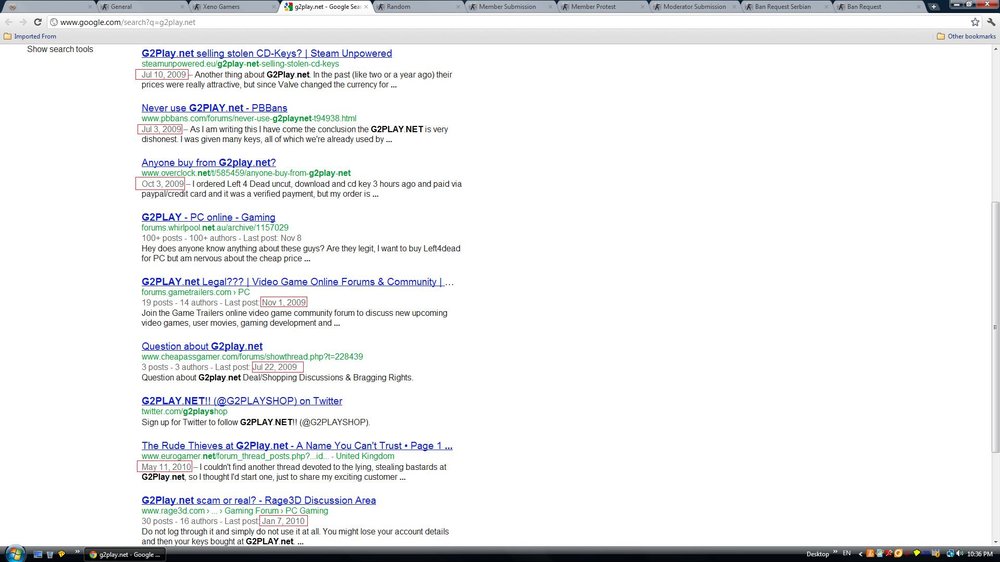
Task: Click the EN language indicator
Action: click(x=847, y=553)
